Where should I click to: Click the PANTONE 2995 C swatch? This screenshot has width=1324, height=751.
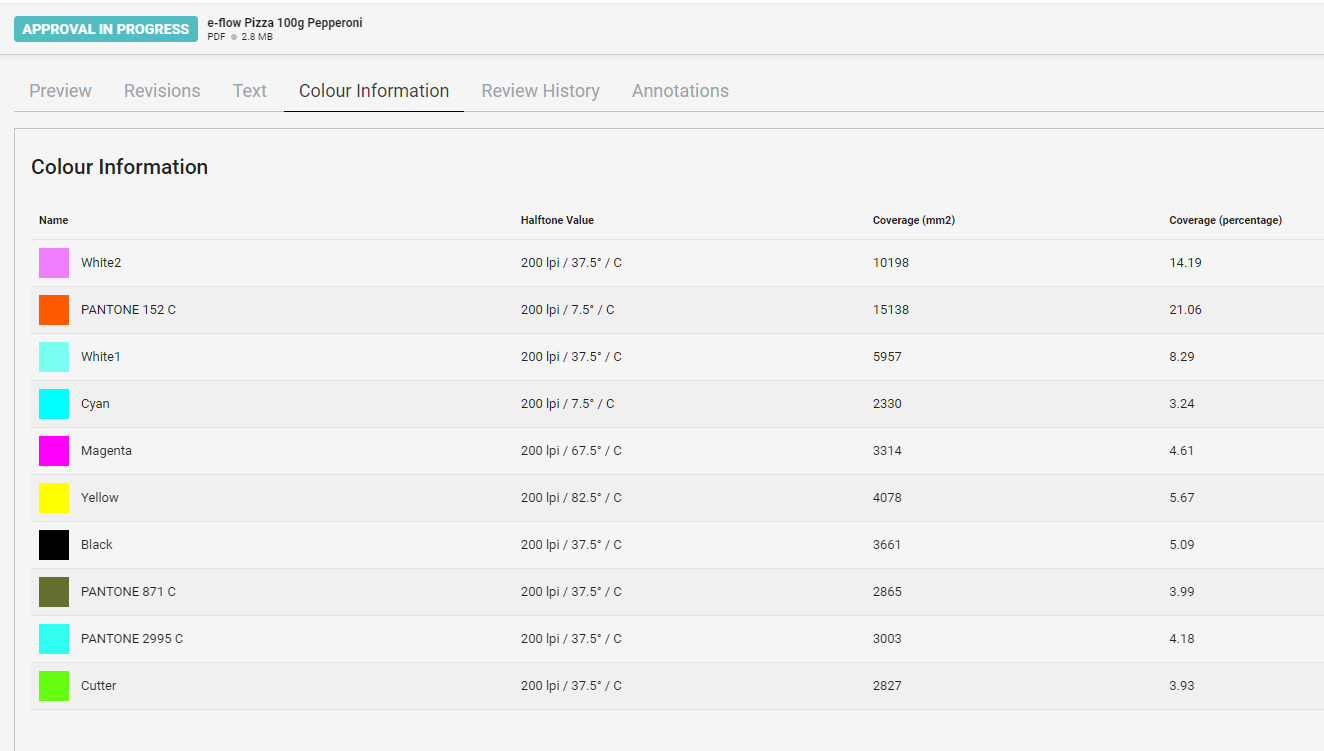[54, 639]
